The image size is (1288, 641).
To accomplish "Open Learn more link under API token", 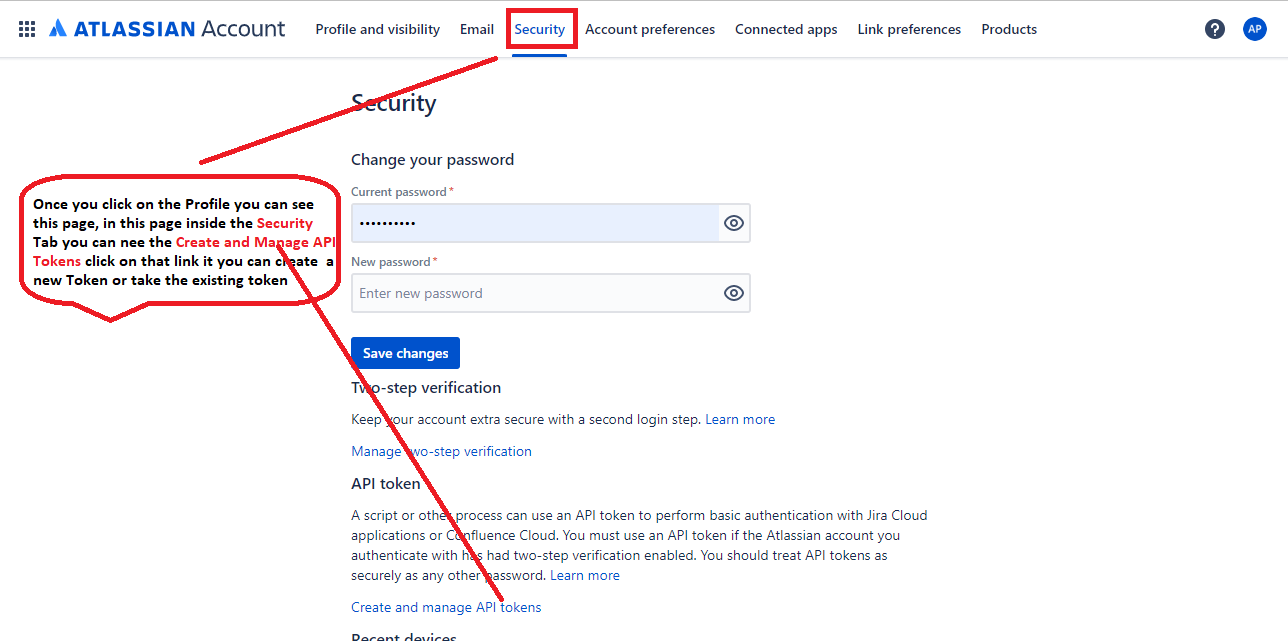I will coord(585,575).
